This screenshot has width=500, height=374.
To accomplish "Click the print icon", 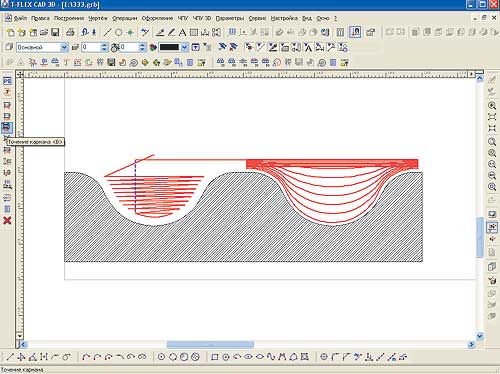I will pyautogui.click(x=70, y=32).
